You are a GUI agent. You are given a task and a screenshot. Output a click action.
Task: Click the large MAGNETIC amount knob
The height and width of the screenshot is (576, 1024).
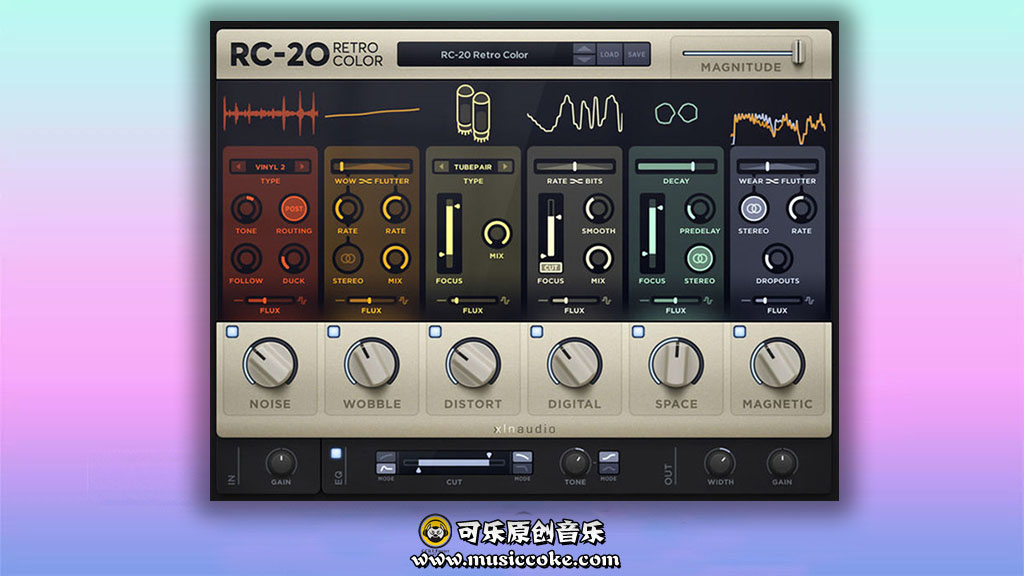pyautogui.click(x=778, y=364)
